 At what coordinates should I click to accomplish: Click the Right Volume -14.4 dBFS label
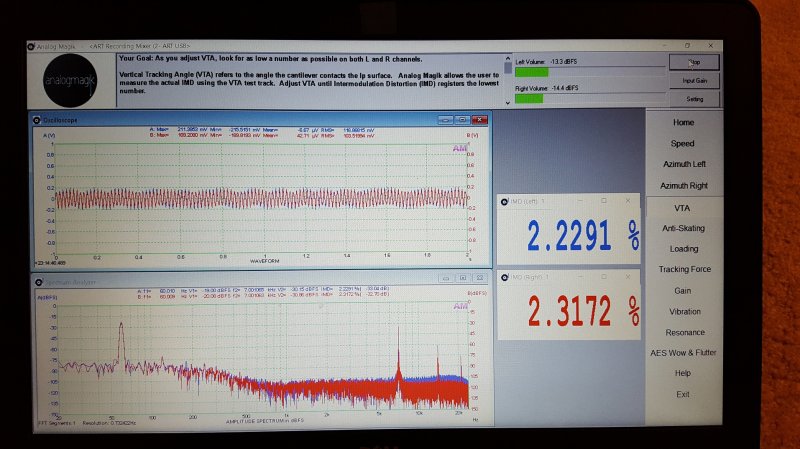546,88
